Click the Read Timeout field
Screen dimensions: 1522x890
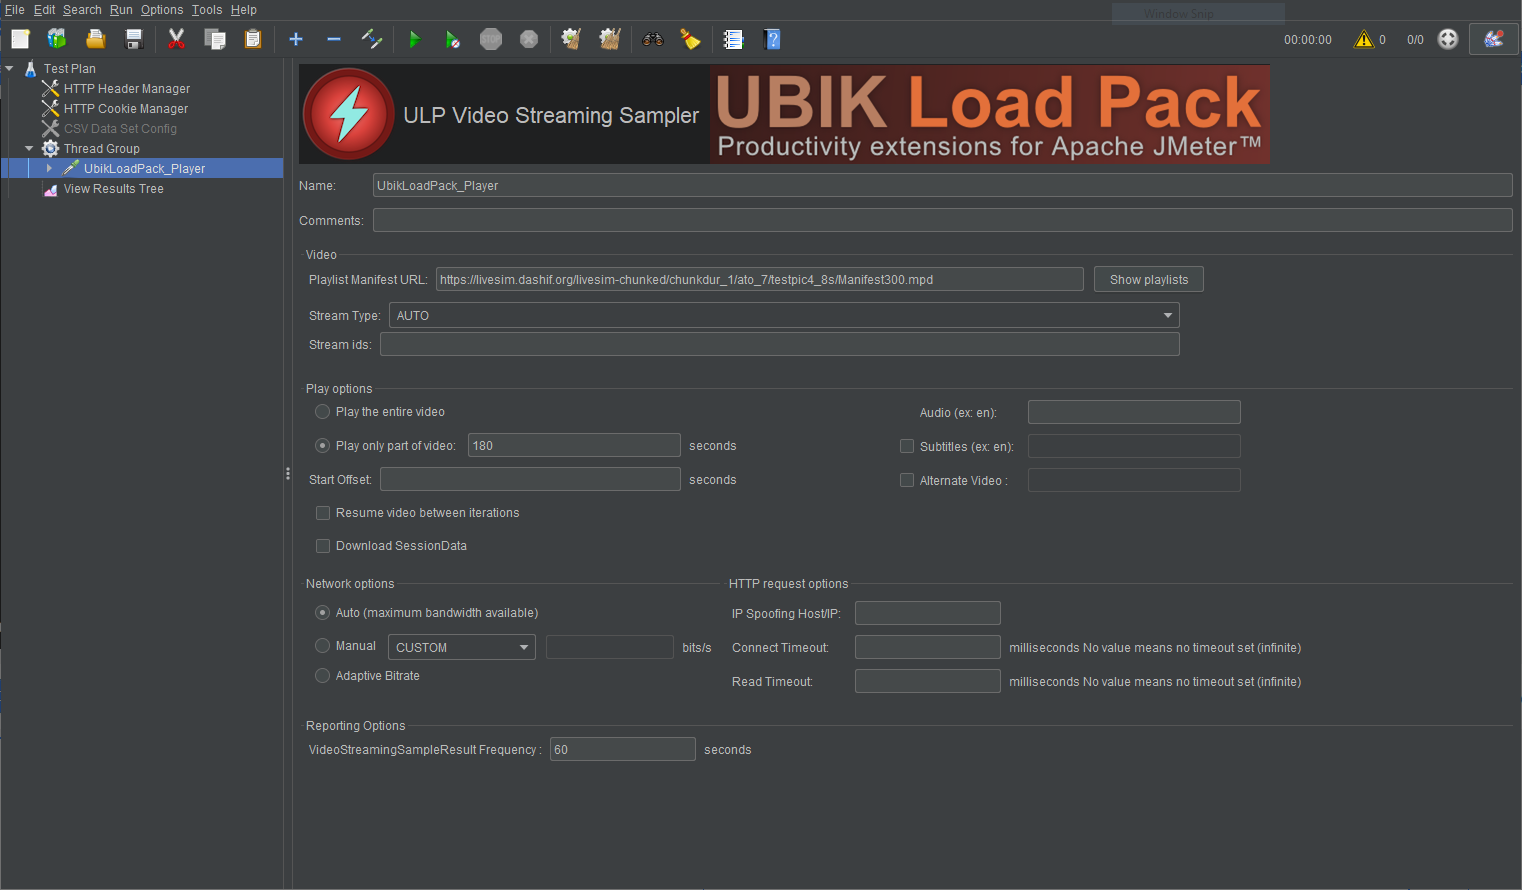928,682
